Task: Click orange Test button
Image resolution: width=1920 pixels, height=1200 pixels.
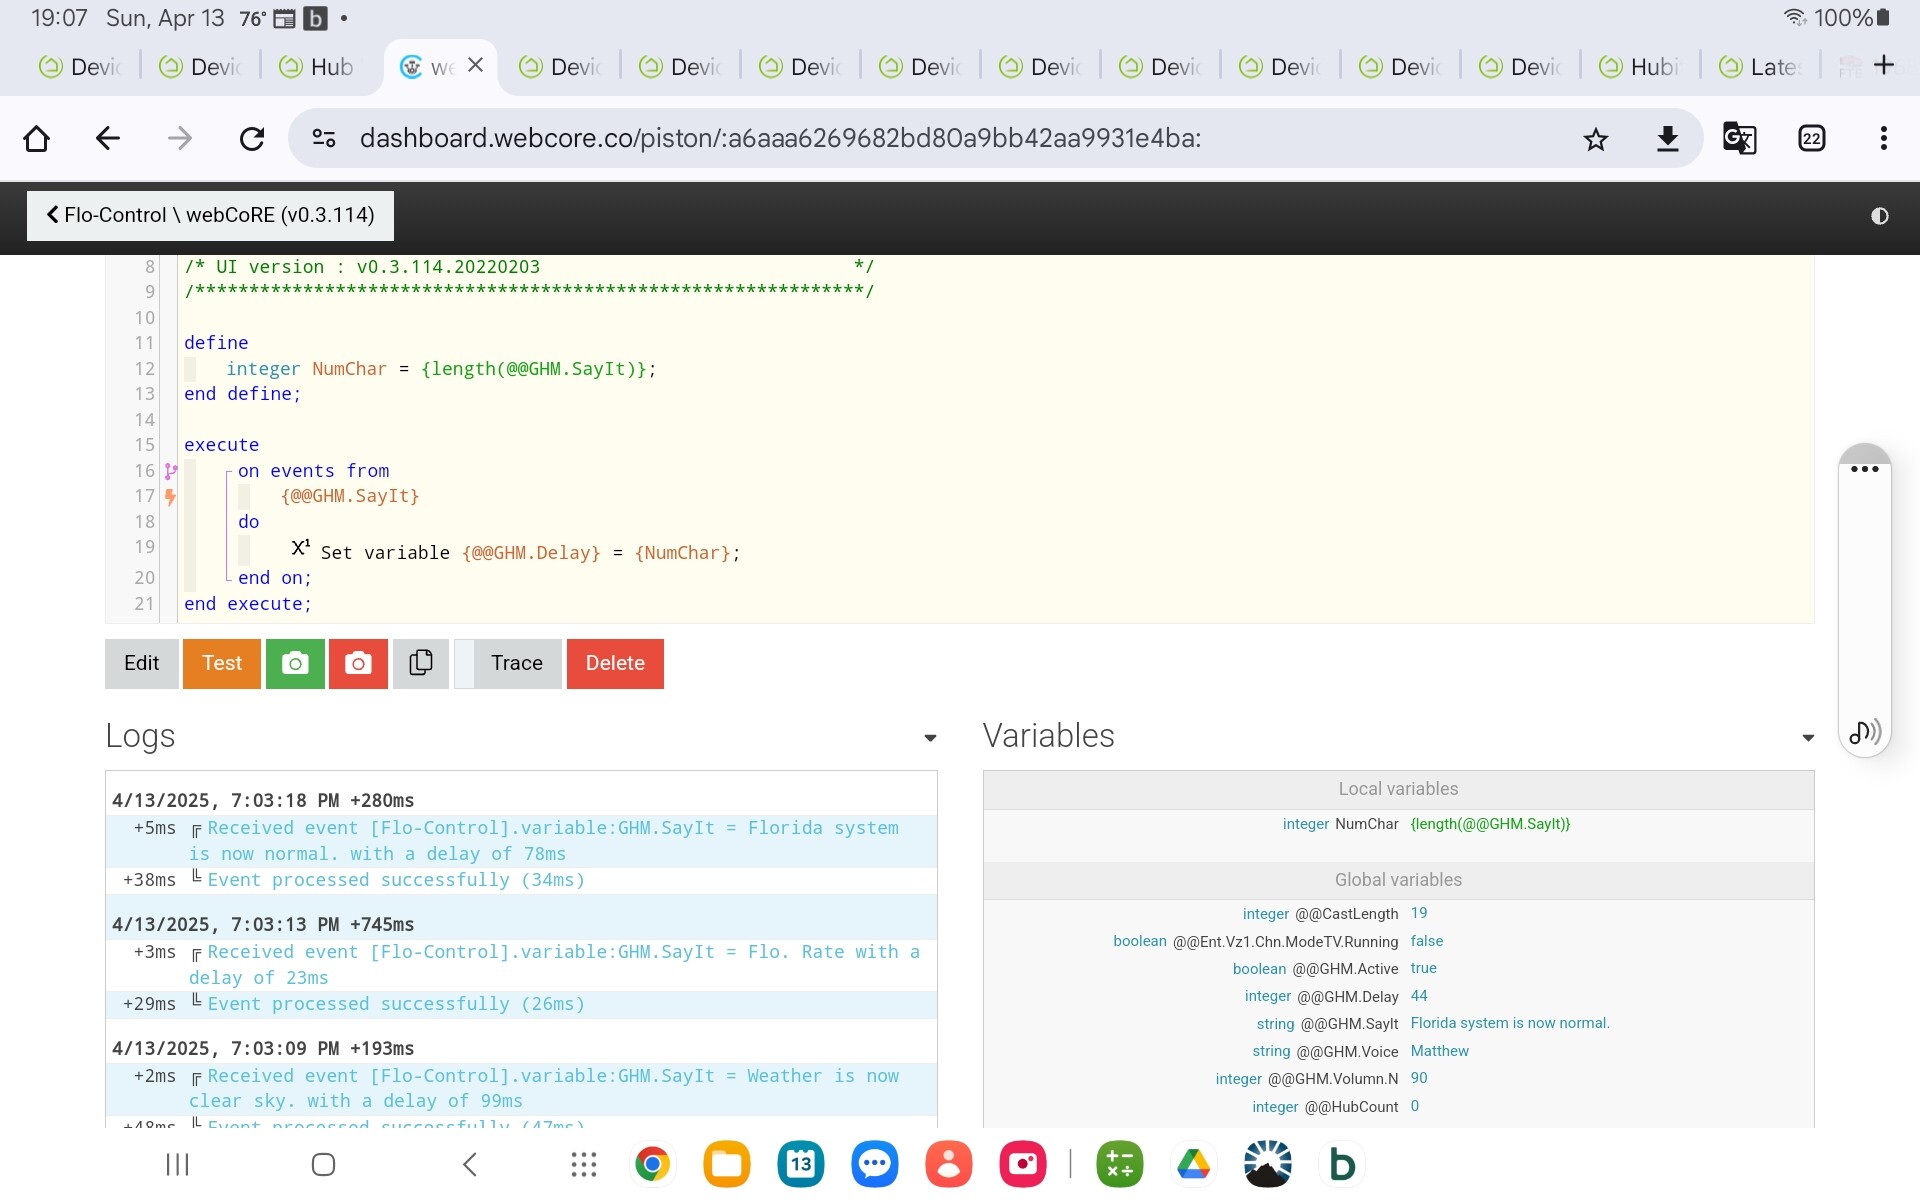Action: pyautogui.click(x=222, y=663)
